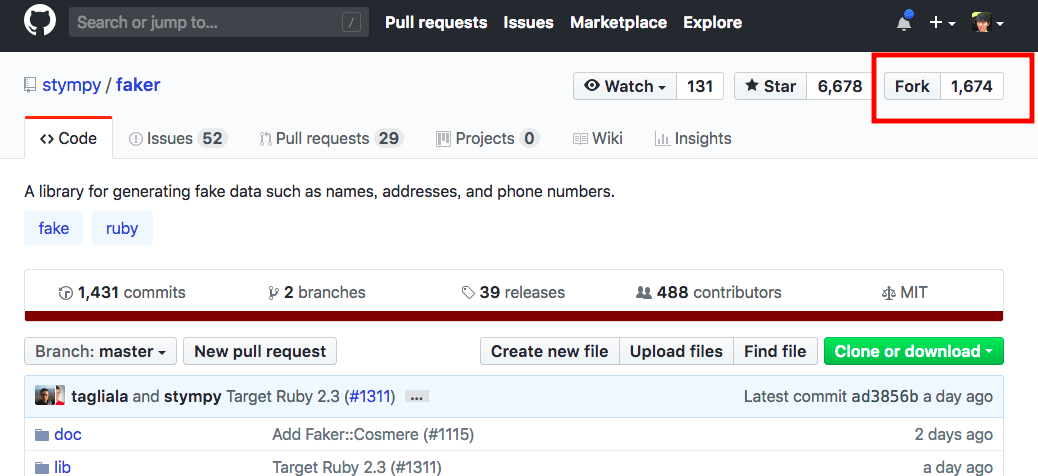The height and width of the screenshot is (476, 1038).
Task: Open the lib folder
Action: click(62, 467)
